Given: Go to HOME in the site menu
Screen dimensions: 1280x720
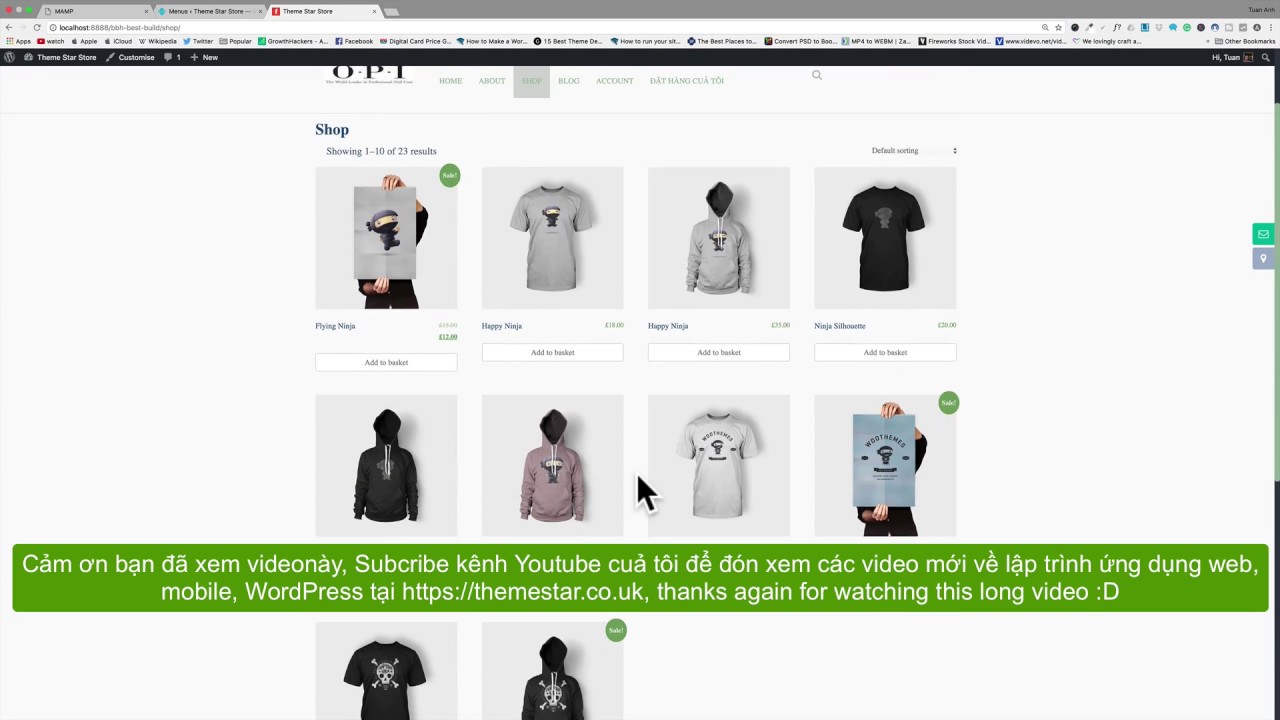Looking at the screenshot, I should click(x=450, y=81).
